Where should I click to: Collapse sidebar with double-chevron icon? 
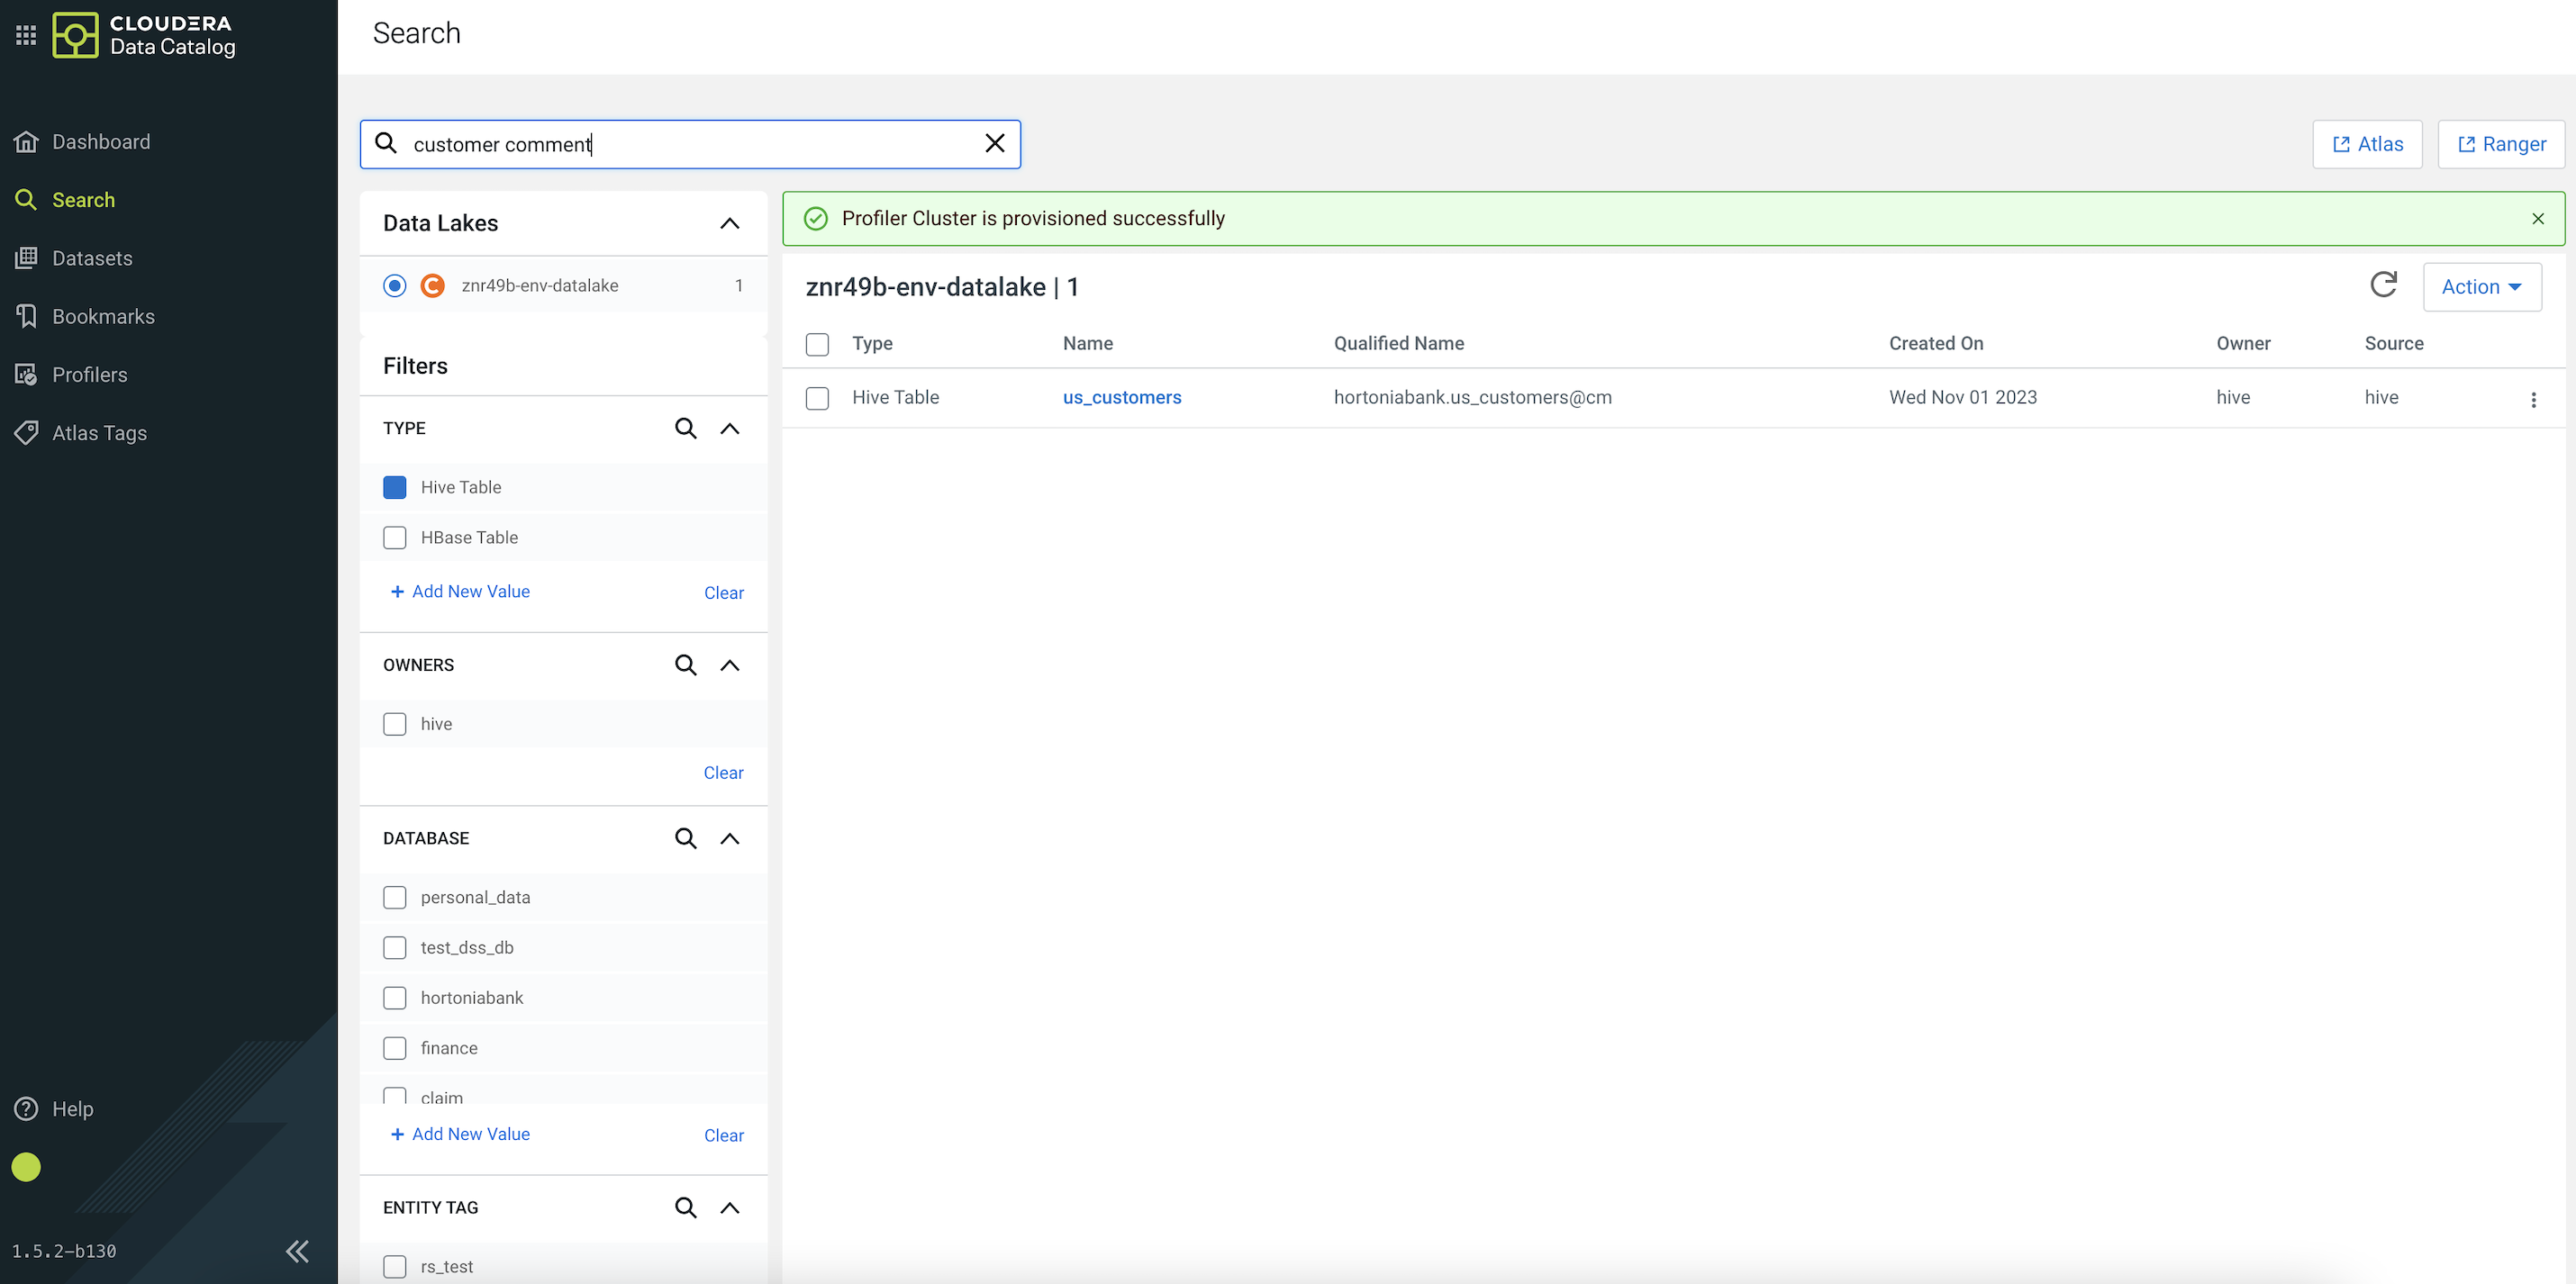[297, 1251]
